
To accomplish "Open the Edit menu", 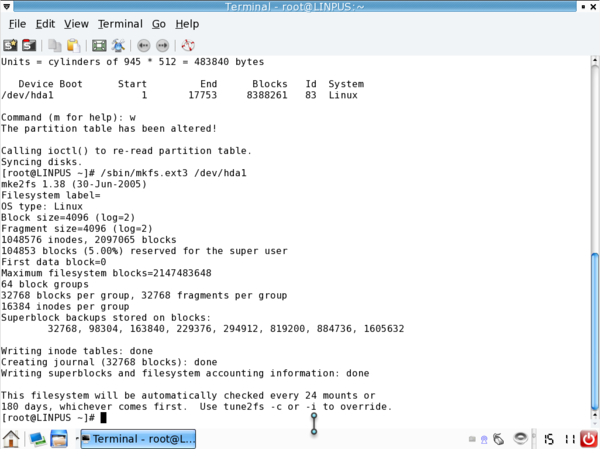I will [46, 23].
